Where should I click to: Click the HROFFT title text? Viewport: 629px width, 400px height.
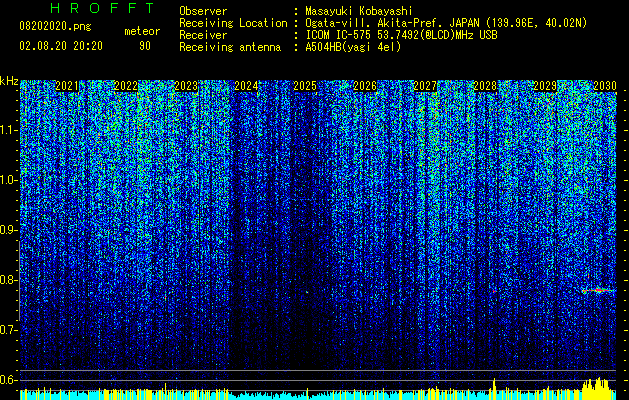pyautogui.click(x=103, y=8)
